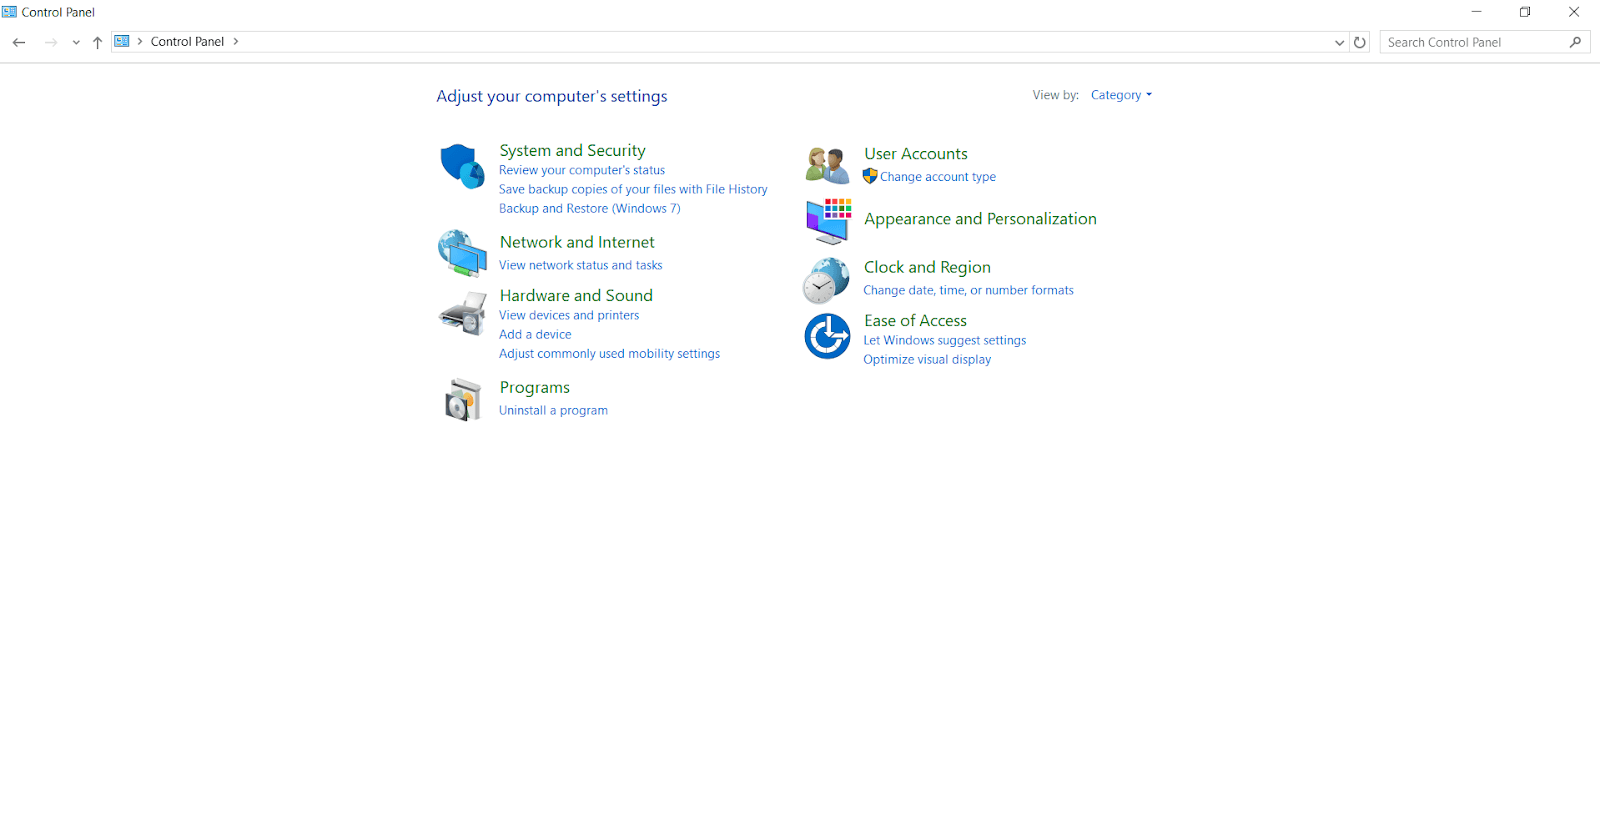
Task: Expand the chevron after Control Panel breadcrumb
Action: tap(236, 42)
